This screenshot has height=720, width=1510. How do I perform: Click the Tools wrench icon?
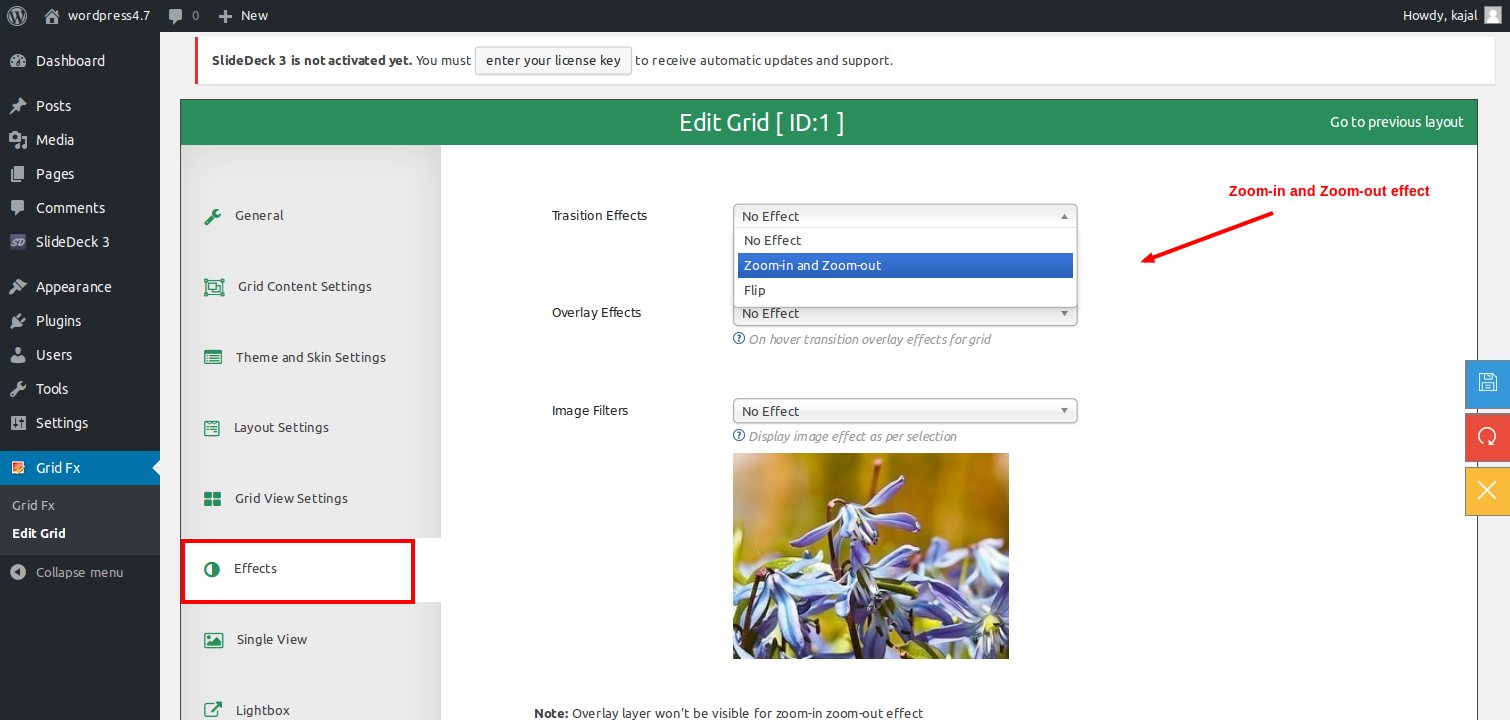[18, 389]
